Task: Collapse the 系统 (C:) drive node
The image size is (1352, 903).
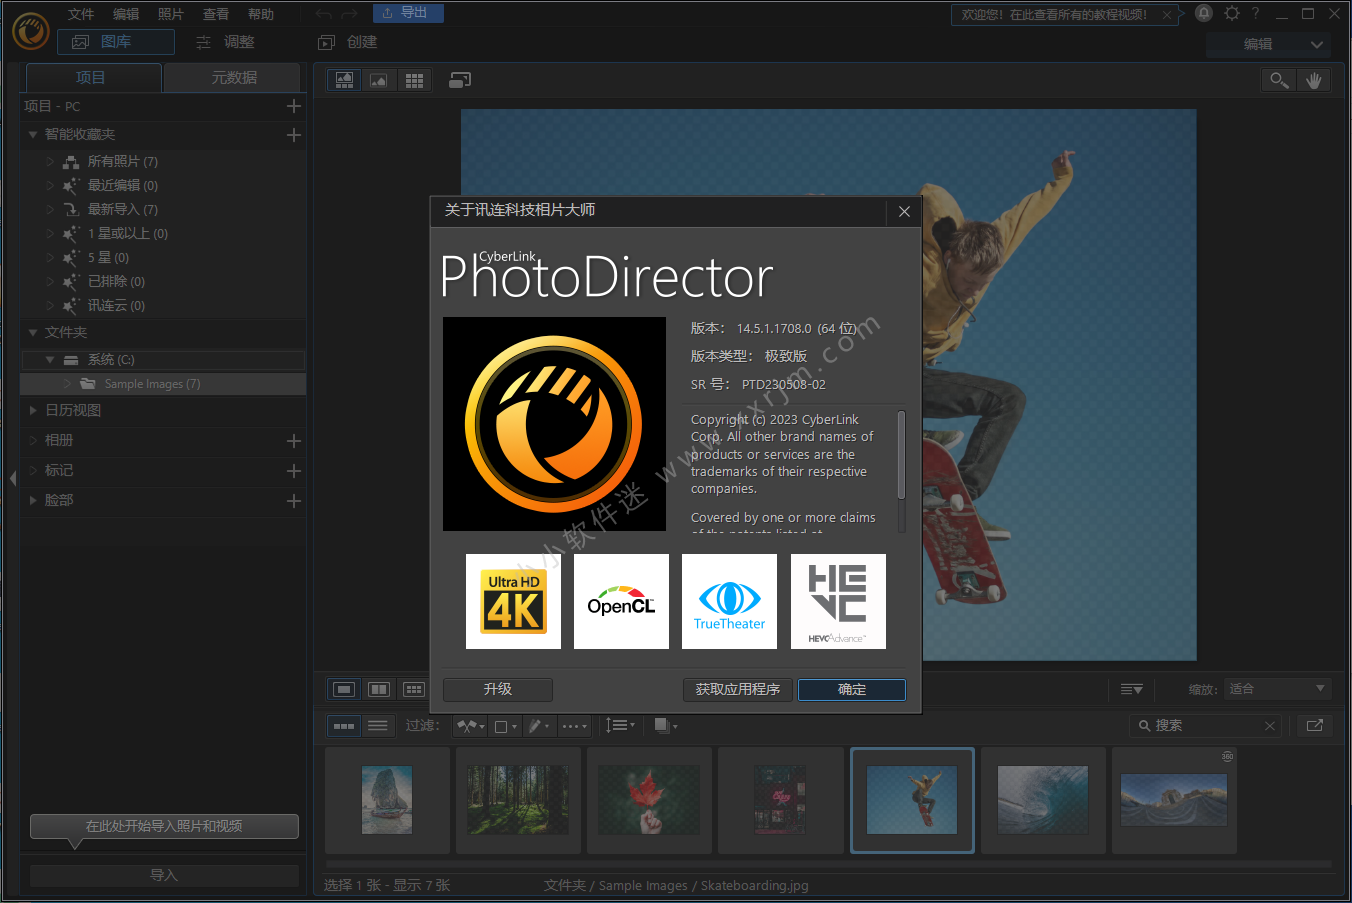Action: pos(50,359)
